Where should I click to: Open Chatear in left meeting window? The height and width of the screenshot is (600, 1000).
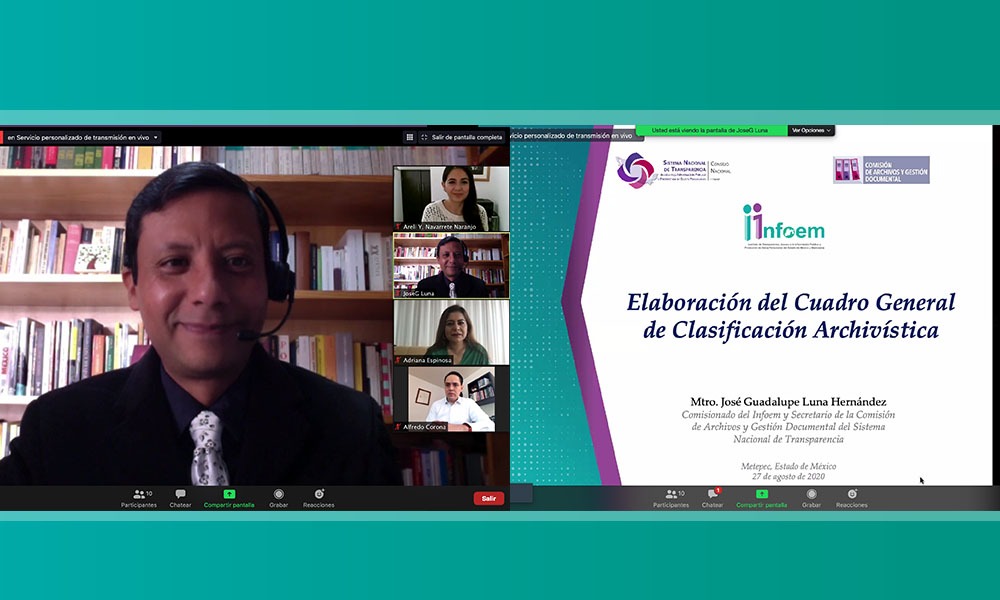(180, 497)
